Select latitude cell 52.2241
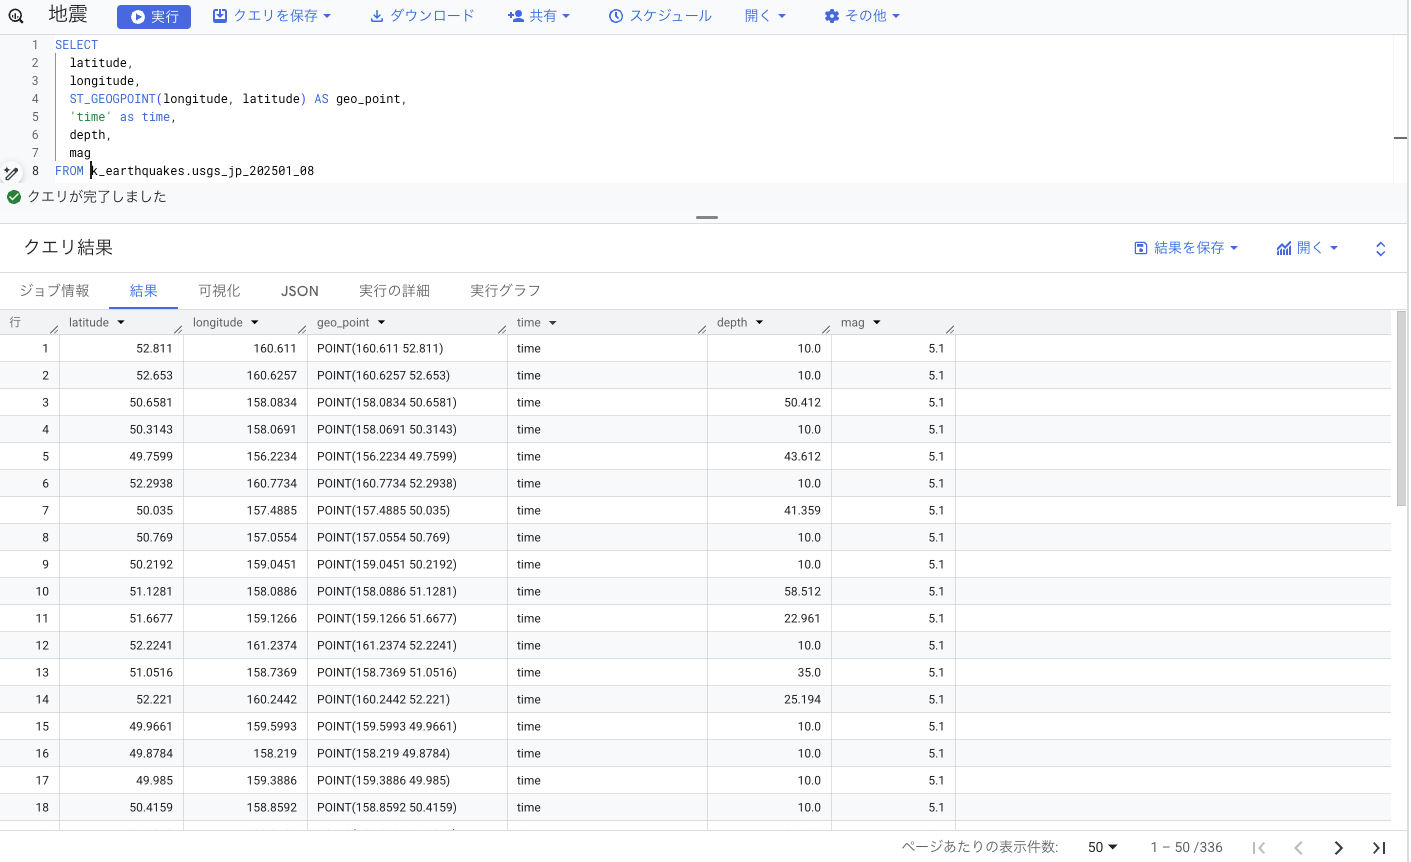 (x=122, y=646)
